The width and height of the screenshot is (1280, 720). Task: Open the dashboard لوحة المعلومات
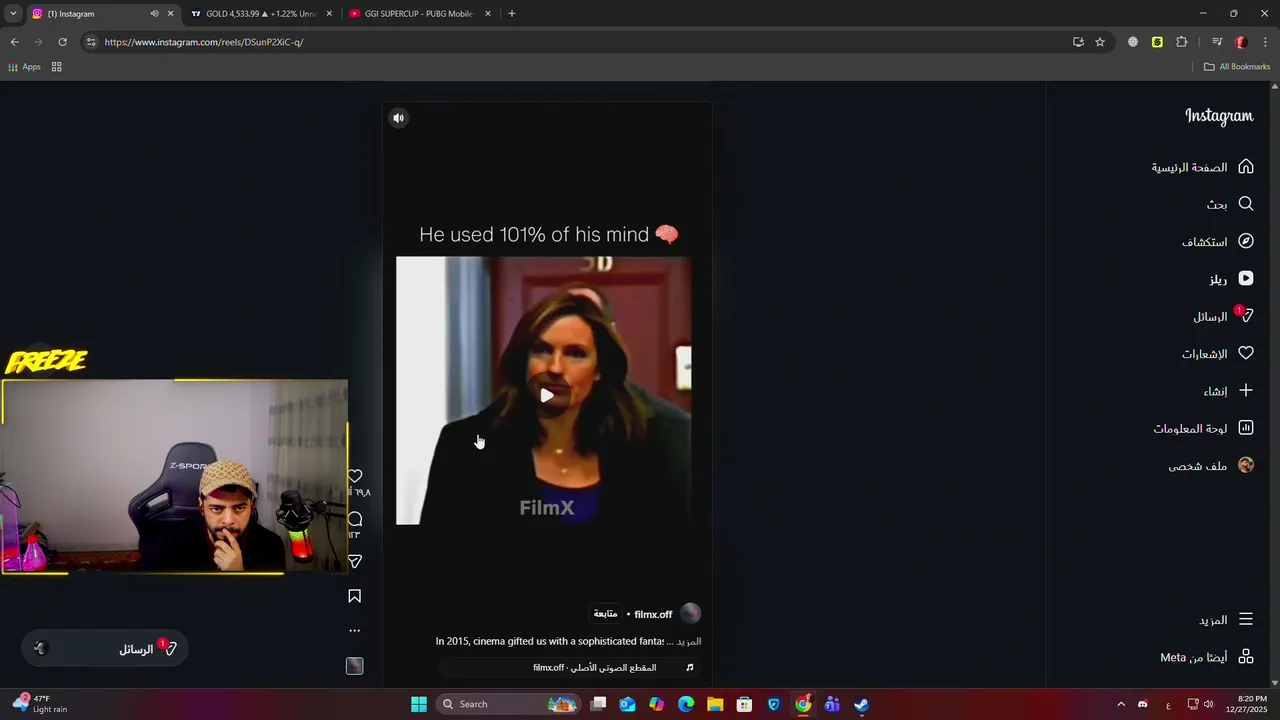point(1203,428)
